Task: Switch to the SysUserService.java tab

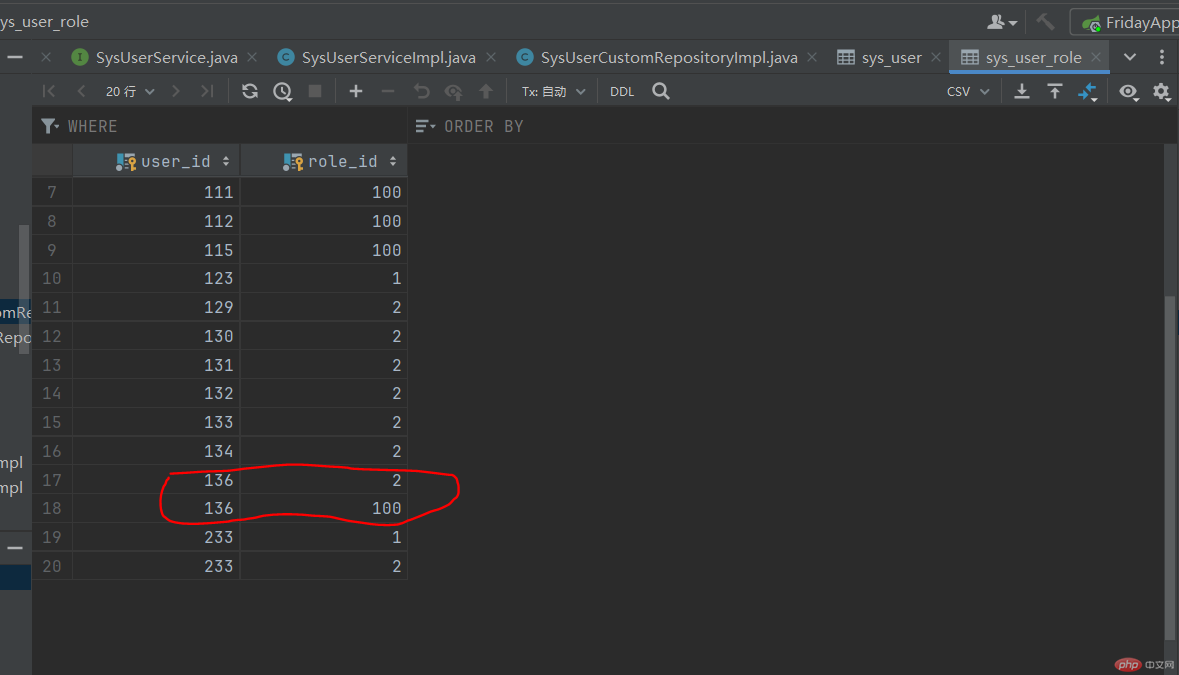Action: coord(167,57)
